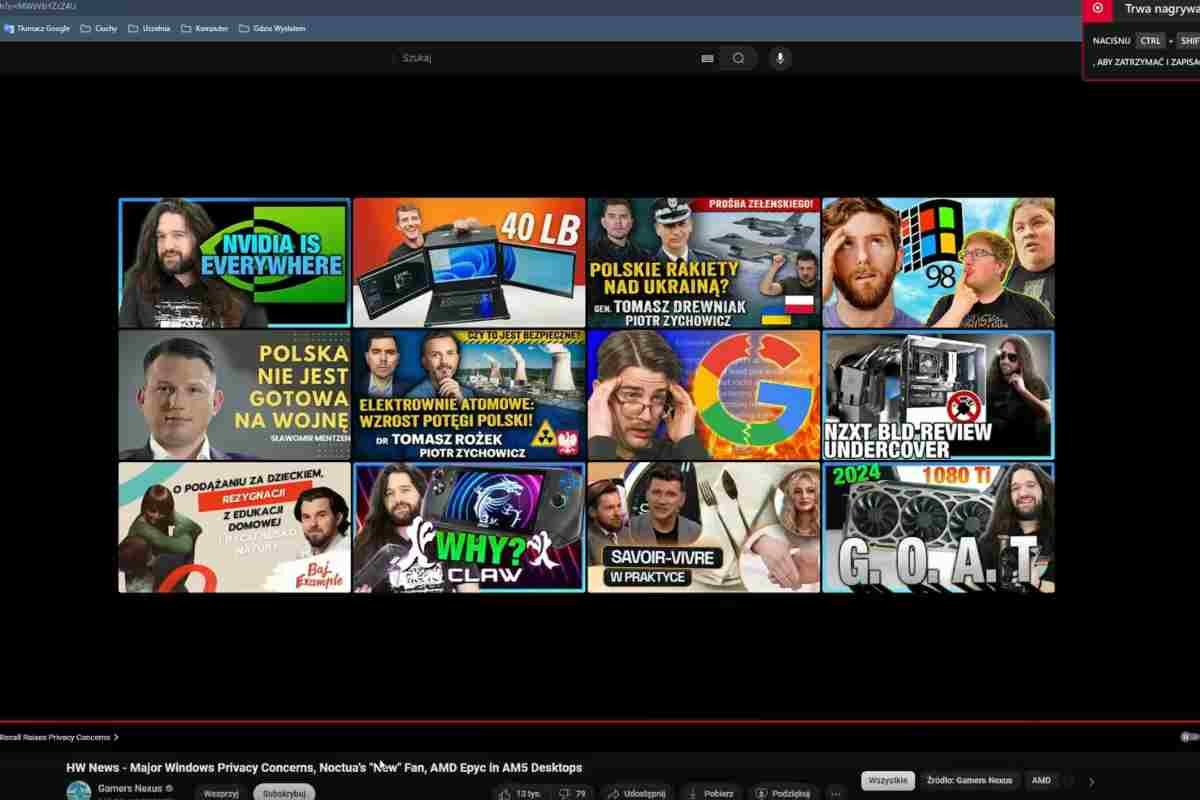Open the Elektrownie Atomowe video thumbnail
This screenshot has height=800, width=1200.
[x=469, y=395]
